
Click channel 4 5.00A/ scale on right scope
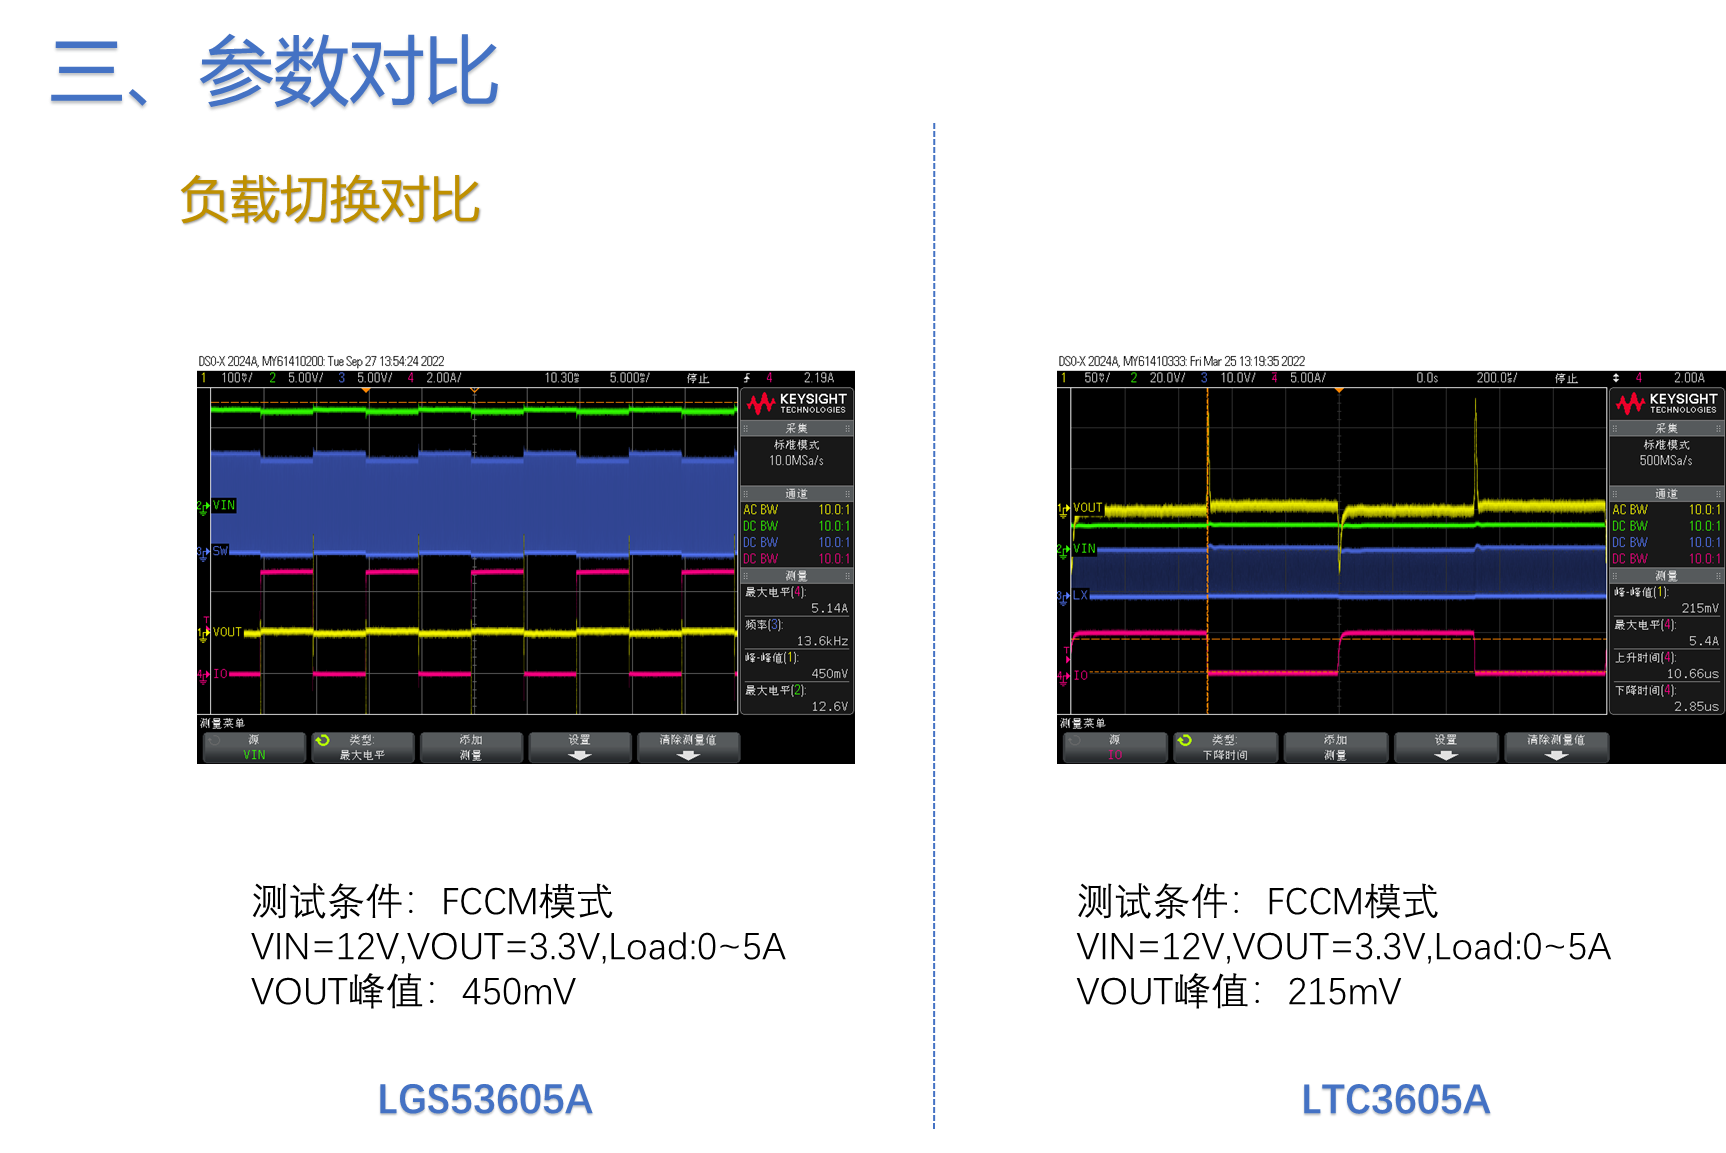(1307, 378)
